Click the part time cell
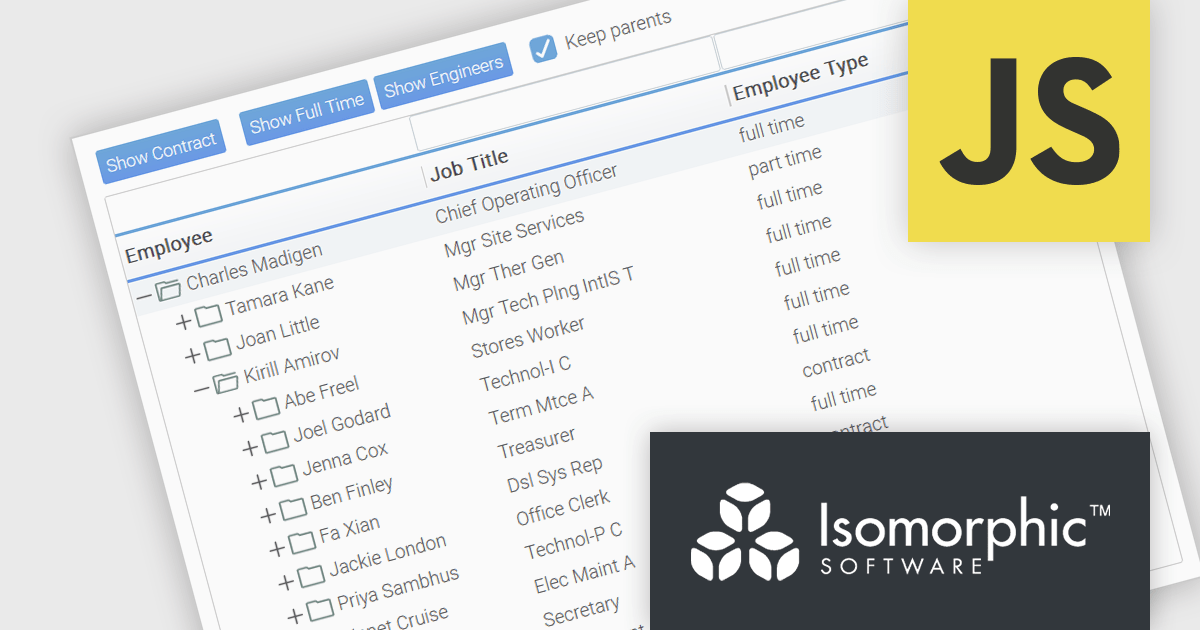 pos(785,162)
